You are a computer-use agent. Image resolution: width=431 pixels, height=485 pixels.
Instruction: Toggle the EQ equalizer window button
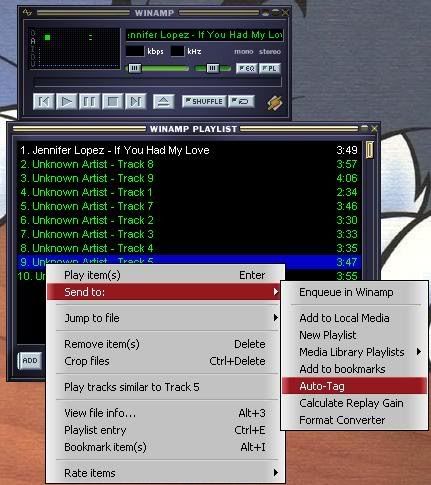[246, 68]
